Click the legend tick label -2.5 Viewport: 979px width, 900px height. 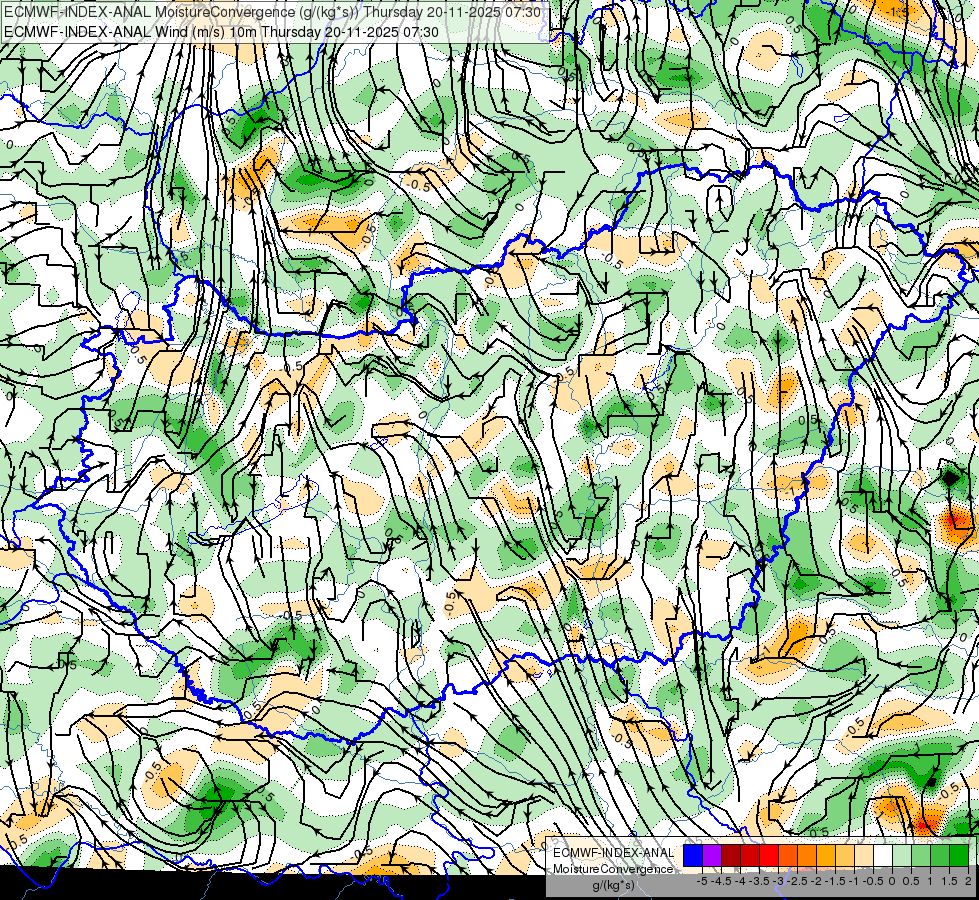click(797, 881)
